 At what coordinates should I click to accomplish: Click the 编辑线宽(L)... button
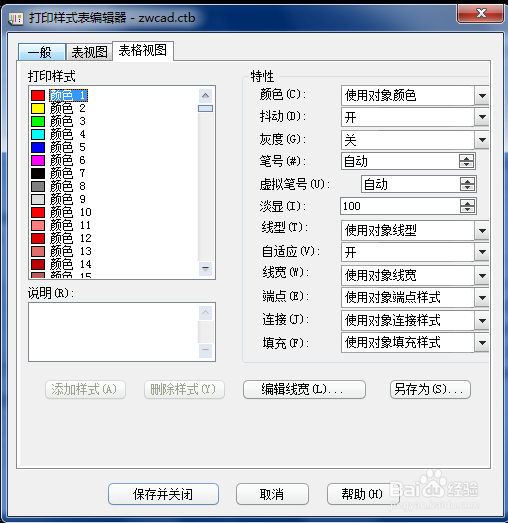click(x=304, y=390)
